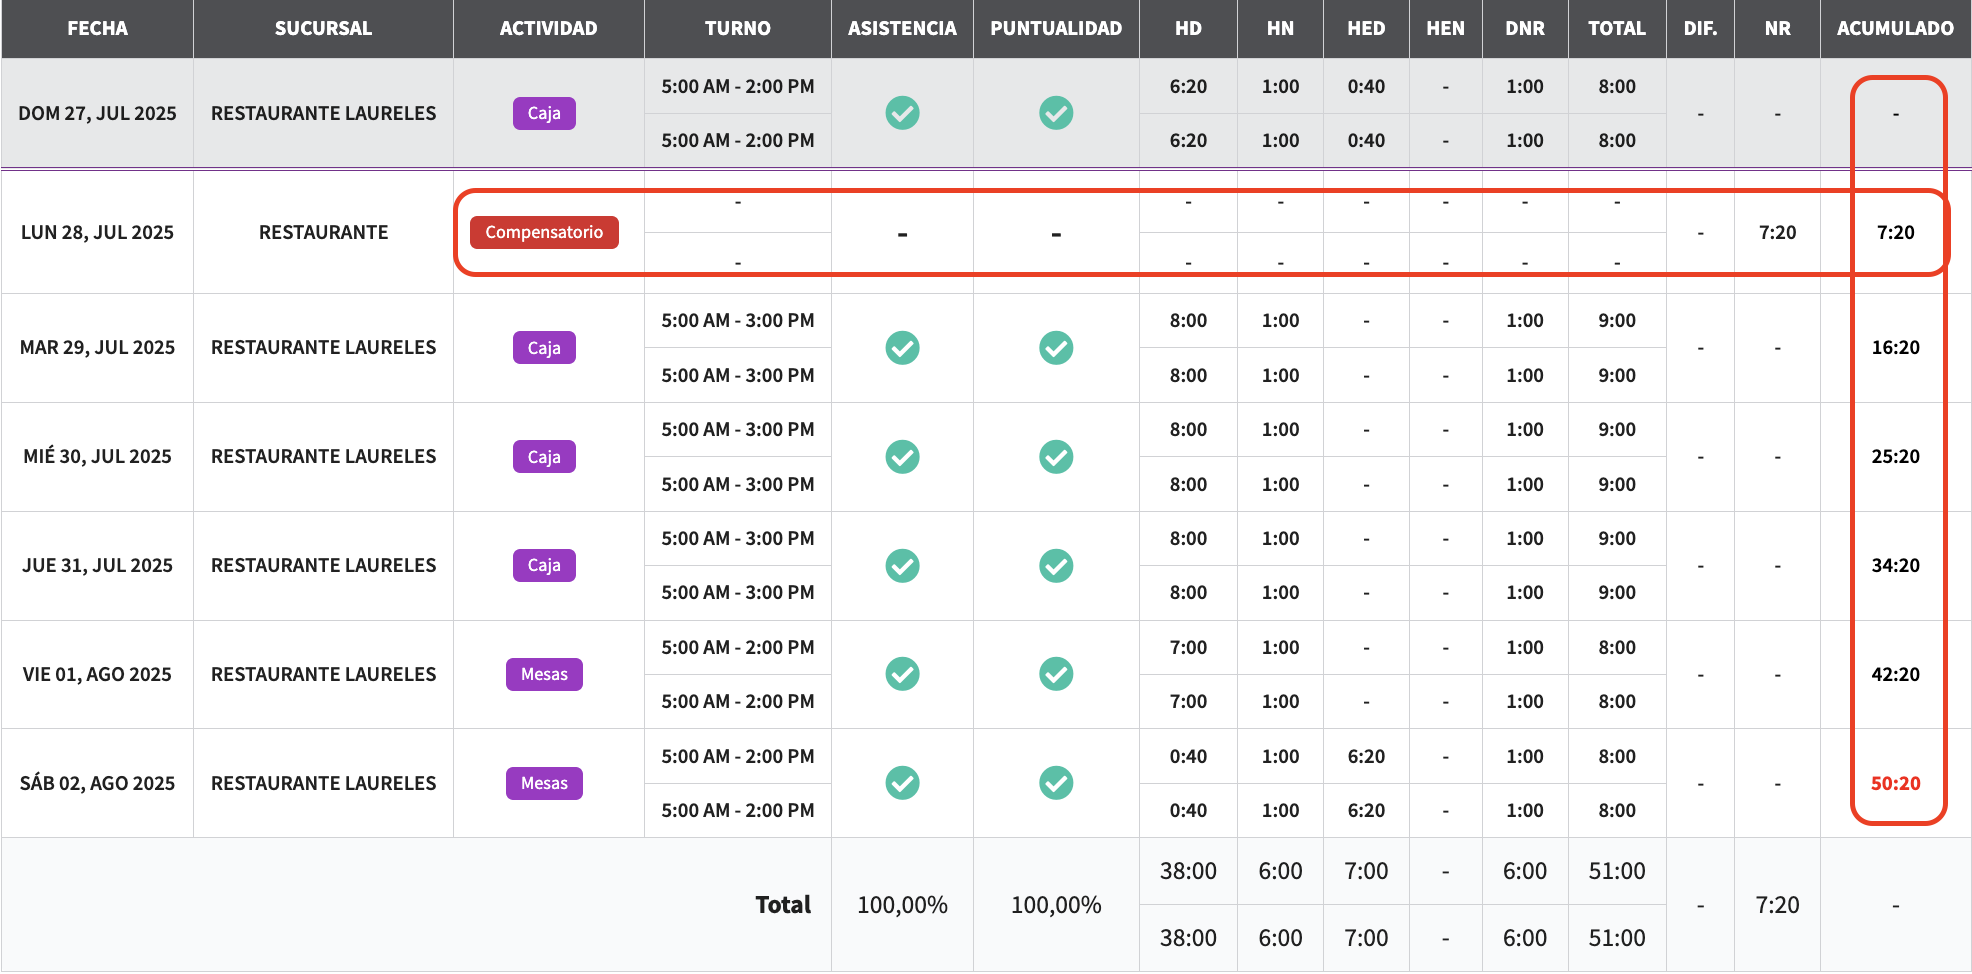Click the punctuality checkmark for DOM 27, JUL
Image resolution: width=1972 pixels, height=974 pixels.
(1056, 113)
